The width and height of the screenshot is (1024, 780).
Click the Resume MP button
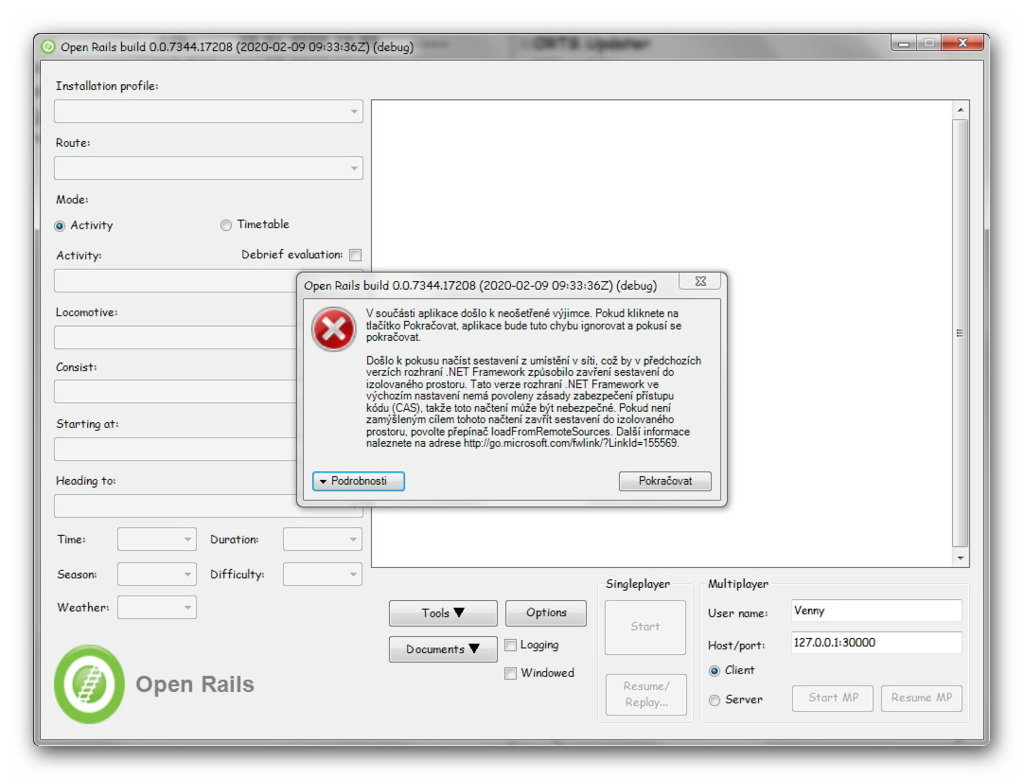tap(921, 698)
